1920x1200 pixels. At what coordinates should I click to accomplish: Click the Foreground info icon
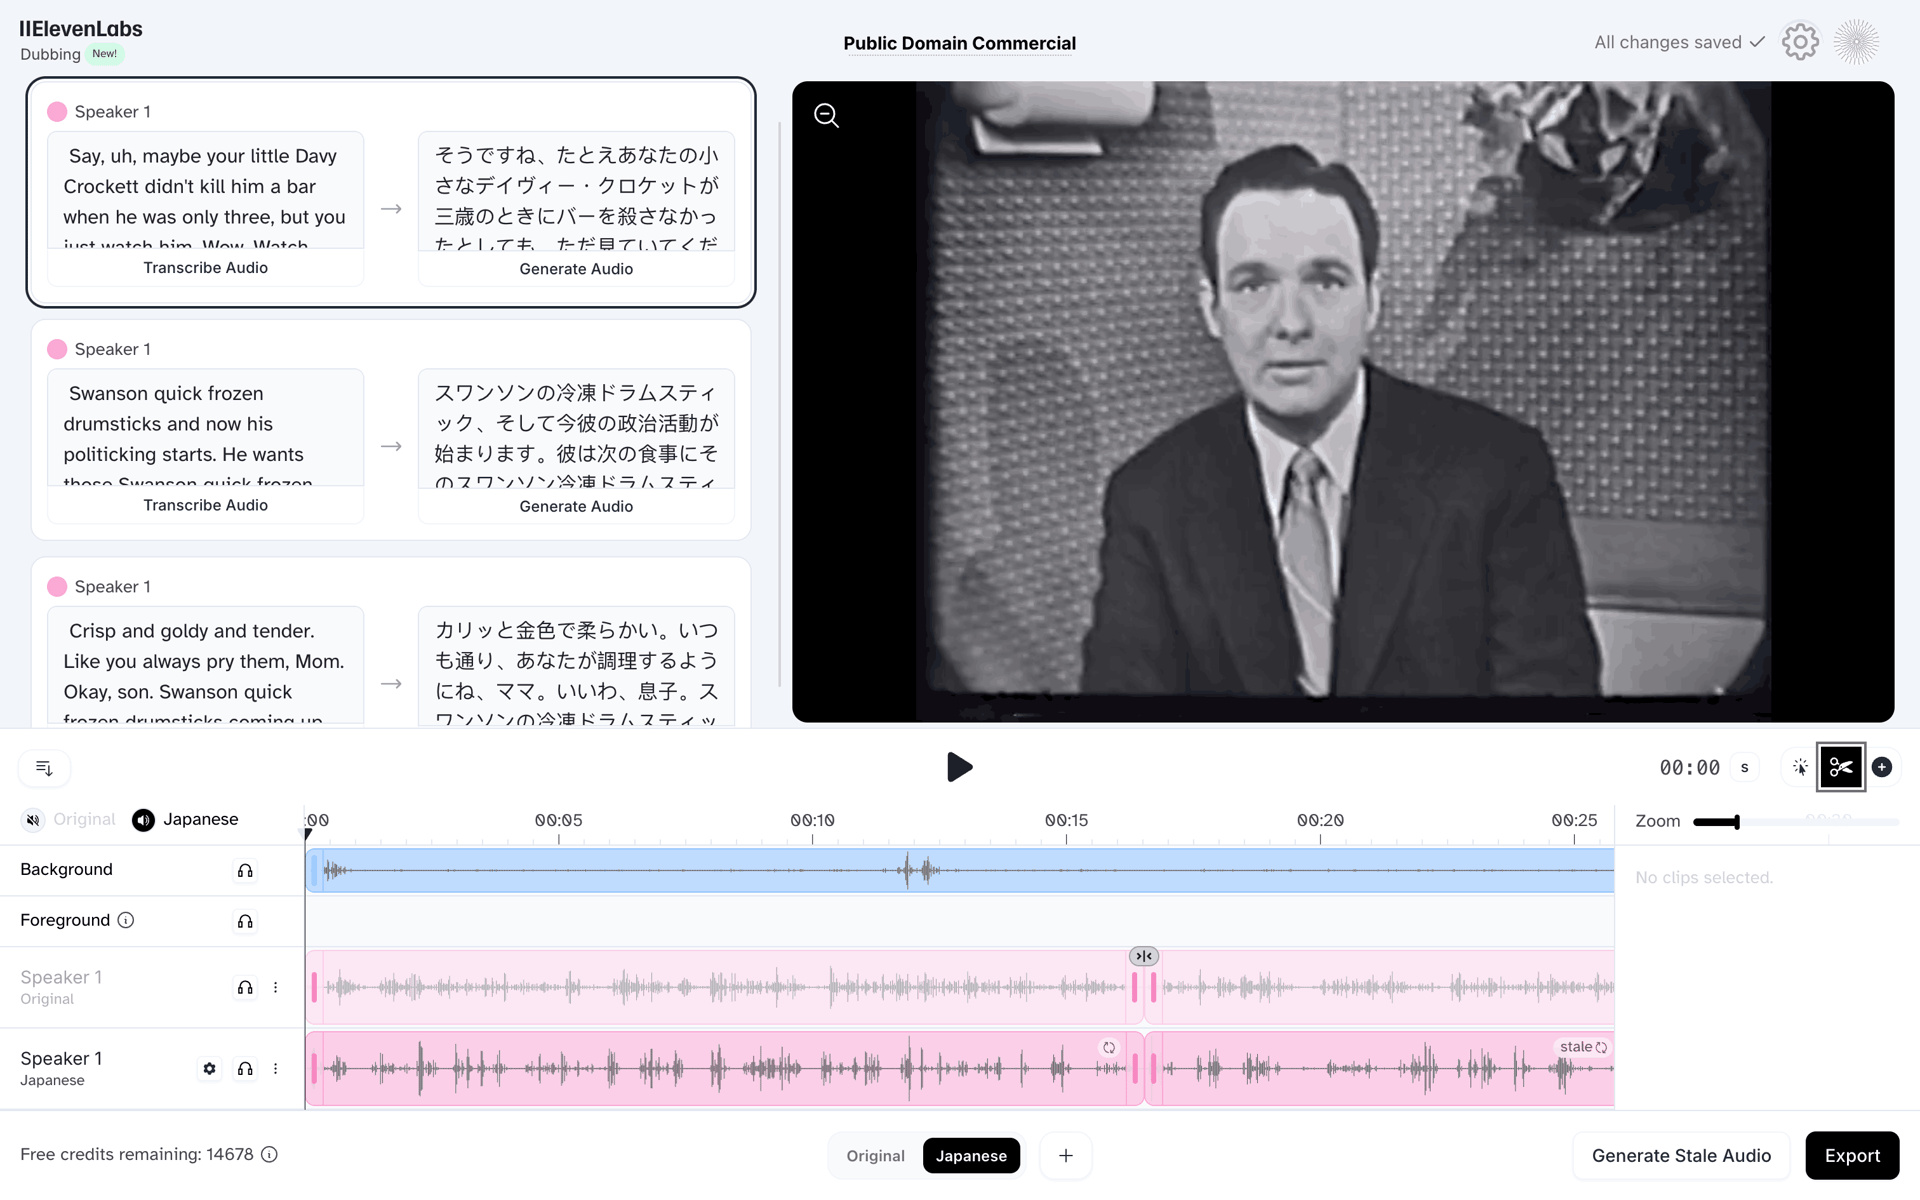click(x=126, y=920)
